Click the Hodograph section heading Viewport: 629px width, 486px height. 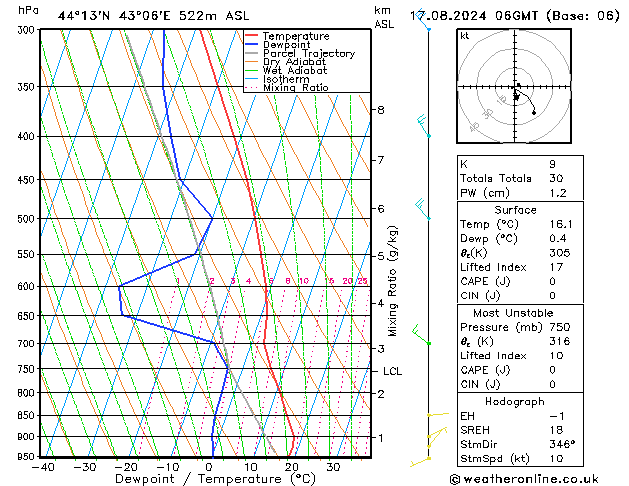pyautogui.click(x=515, y=402)
